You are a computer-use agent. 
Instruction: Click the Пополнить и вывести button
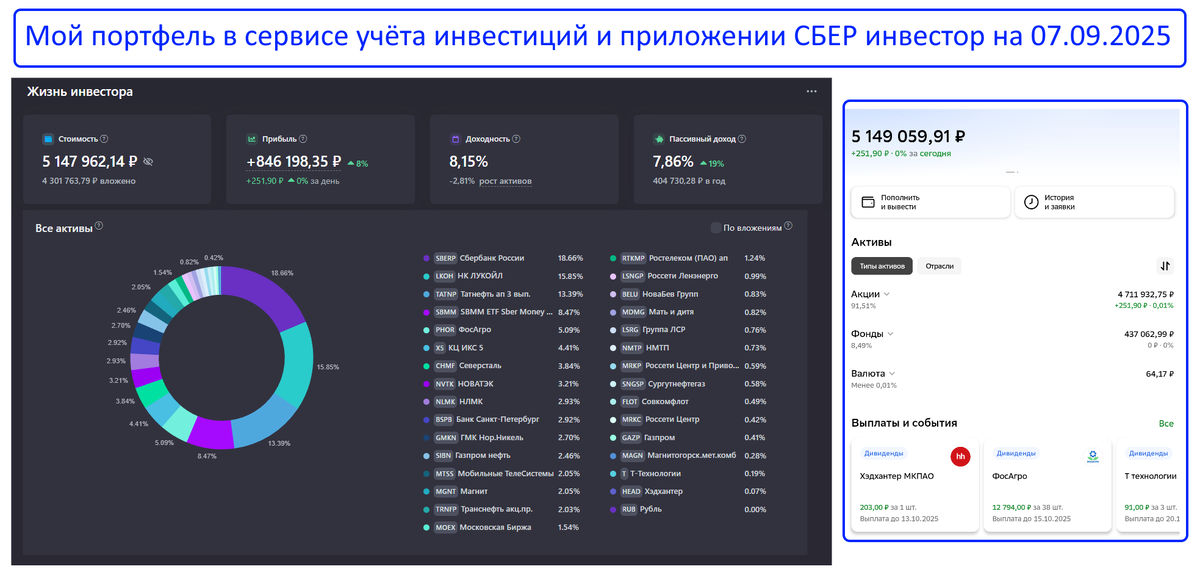coord(930,202)
